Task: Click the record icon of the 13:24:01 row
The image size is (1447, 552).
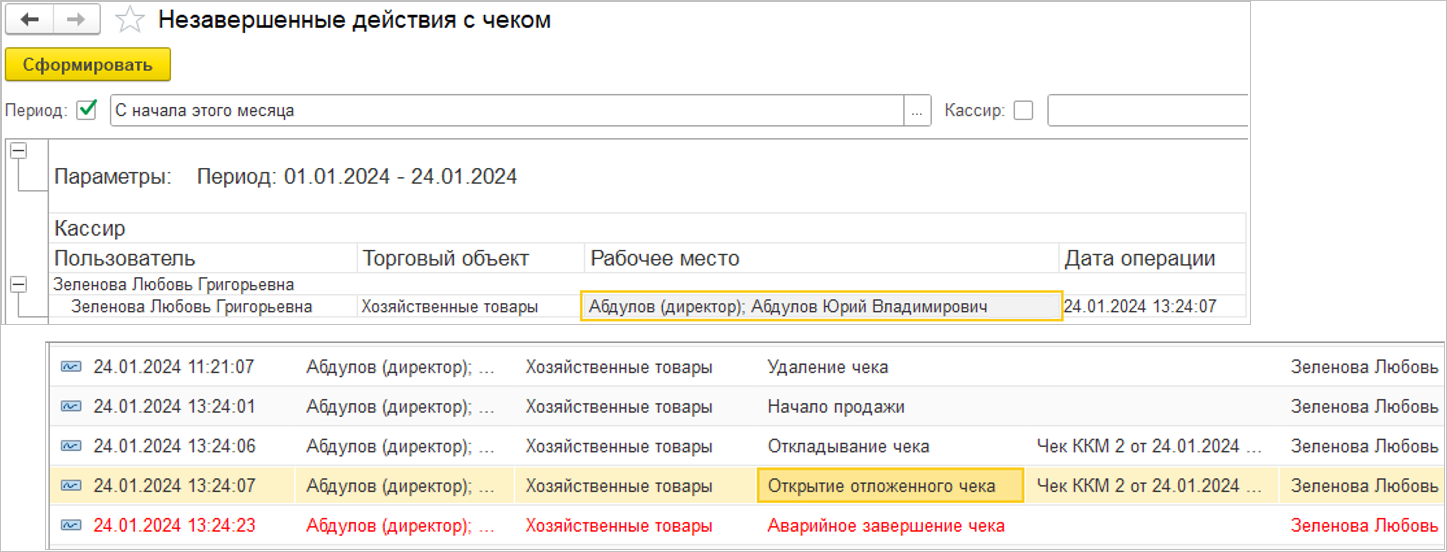Action: point(71,407)
